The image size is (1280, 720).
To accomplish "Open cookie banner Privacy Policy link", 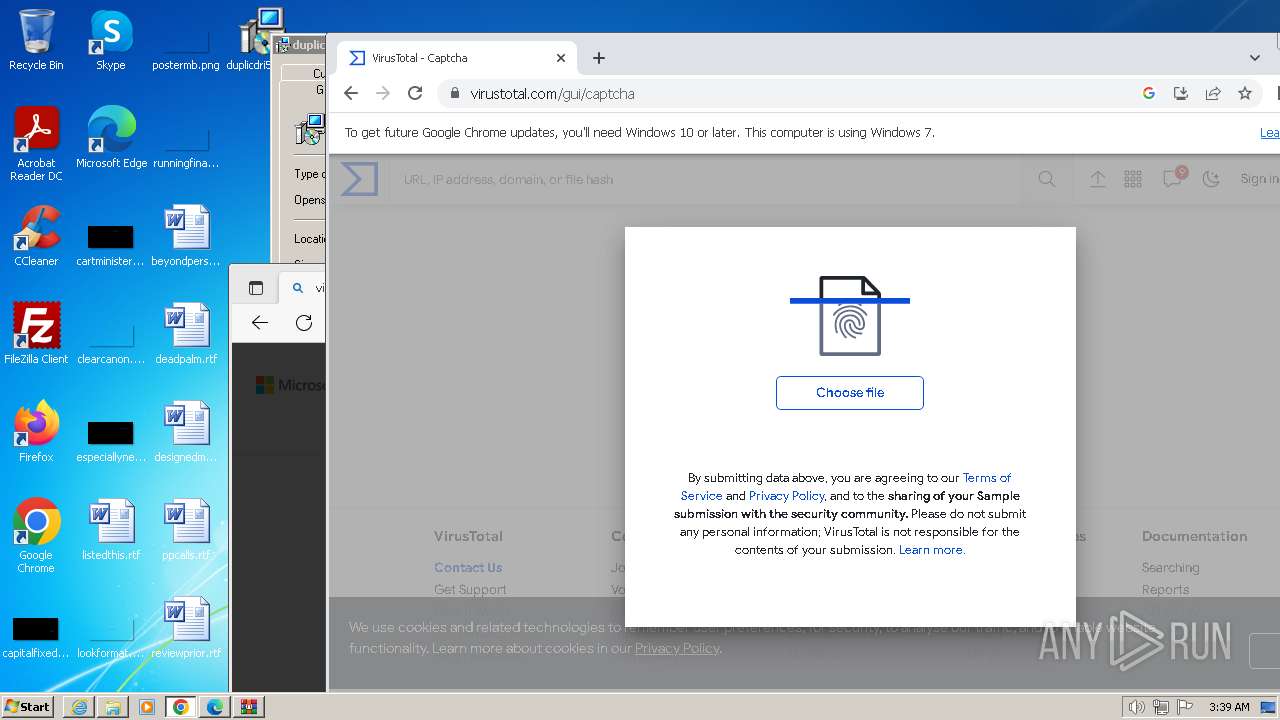I will 677,648.
